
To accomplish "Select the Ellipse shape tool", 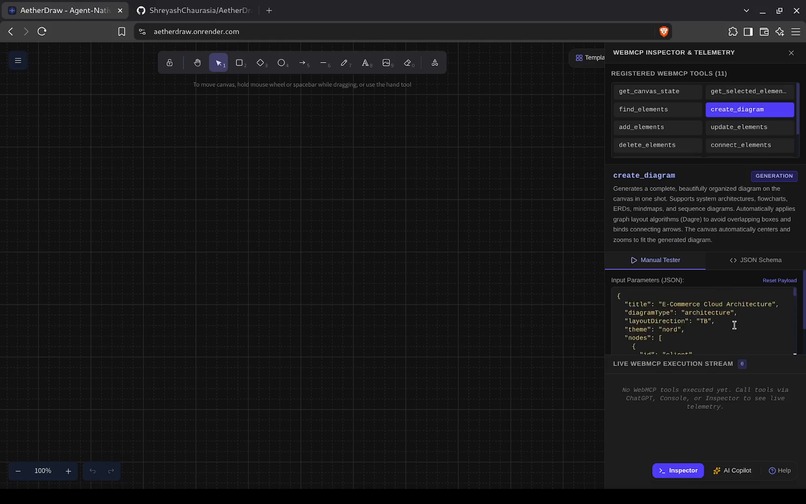I will pos(282,63).
